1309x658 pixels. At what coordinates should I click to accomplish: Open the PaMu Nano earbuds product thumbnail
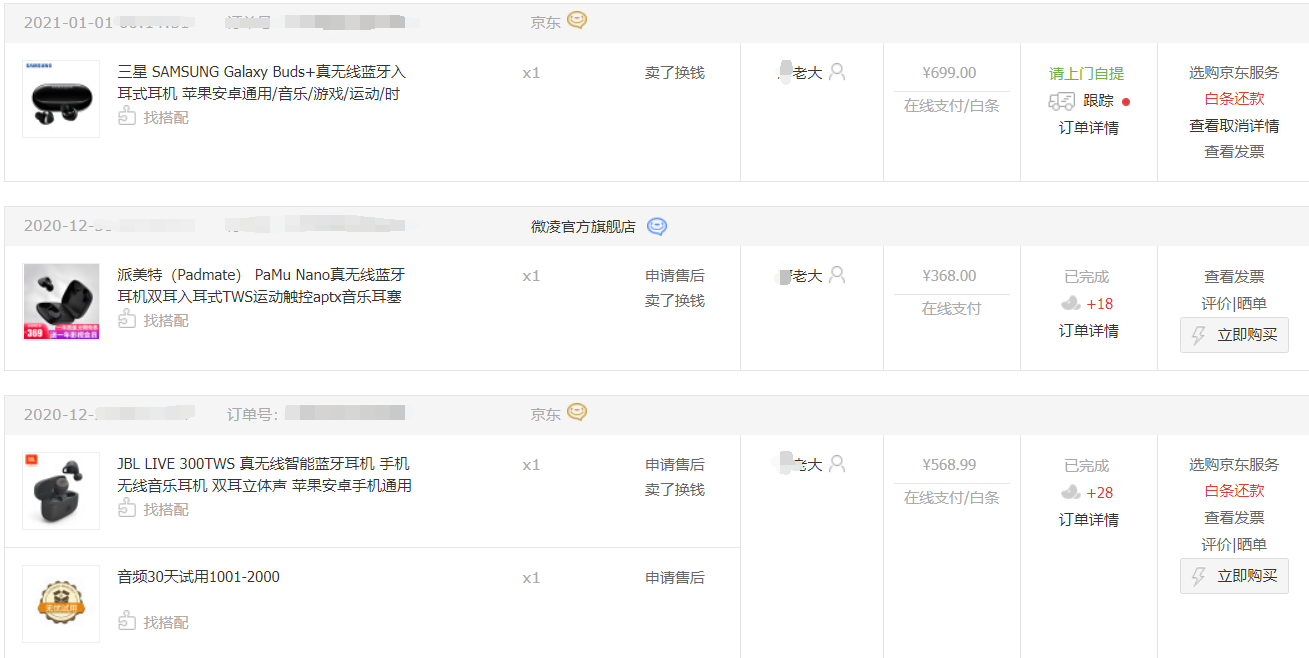[61, 302]
